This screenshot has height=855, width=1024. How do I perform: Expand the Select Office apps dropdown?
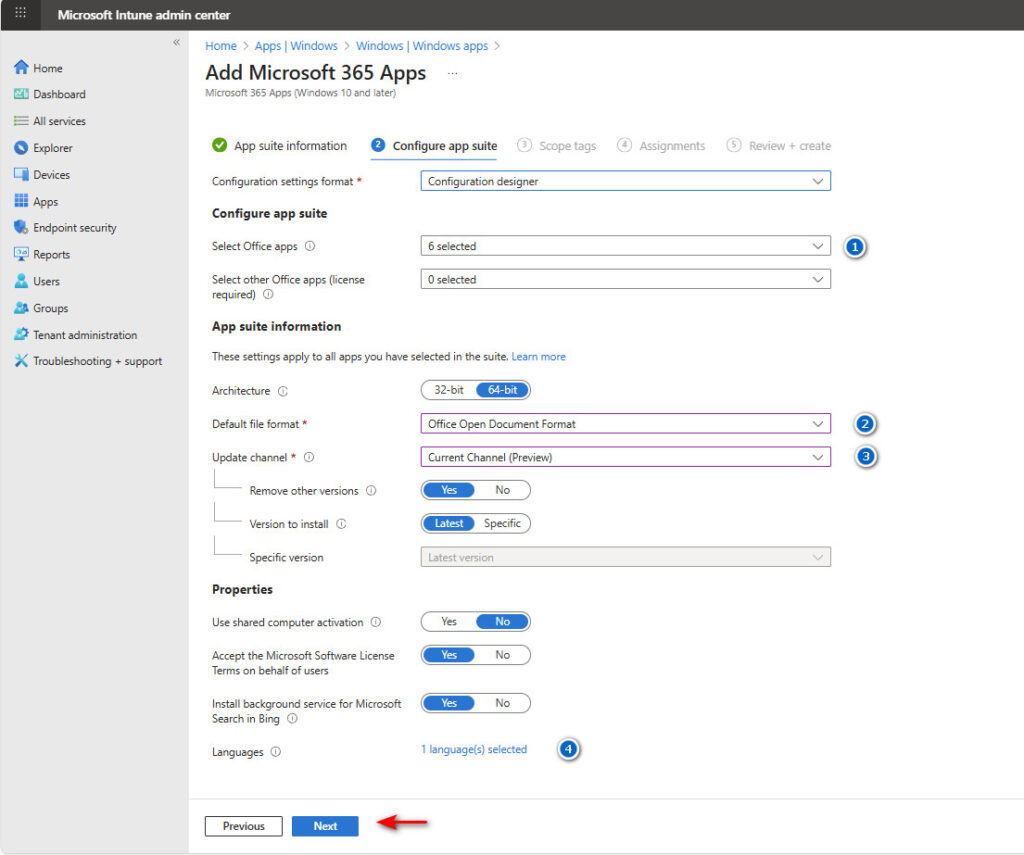pos(625,246)
